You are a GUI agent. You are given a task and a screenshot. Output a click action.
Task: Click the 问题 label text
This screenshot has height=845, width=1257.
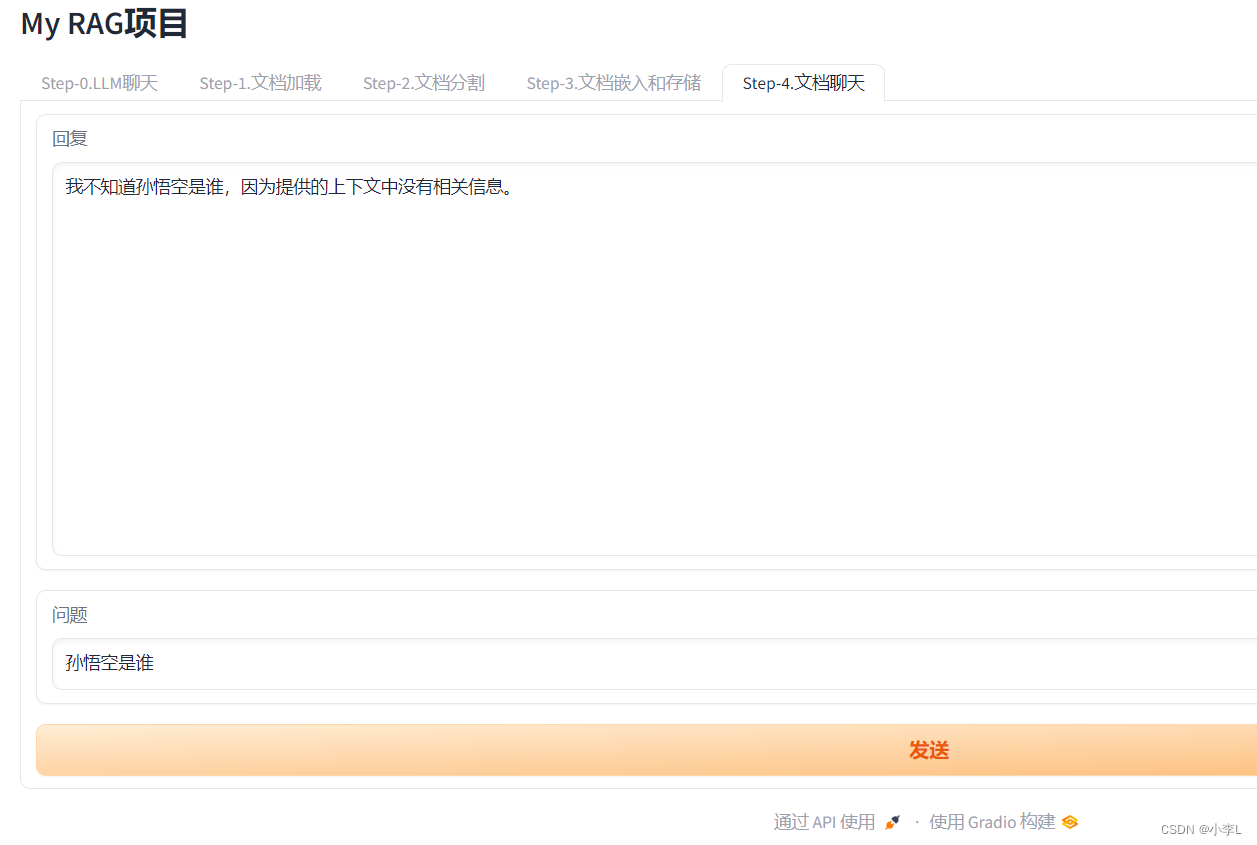(70, 615)
